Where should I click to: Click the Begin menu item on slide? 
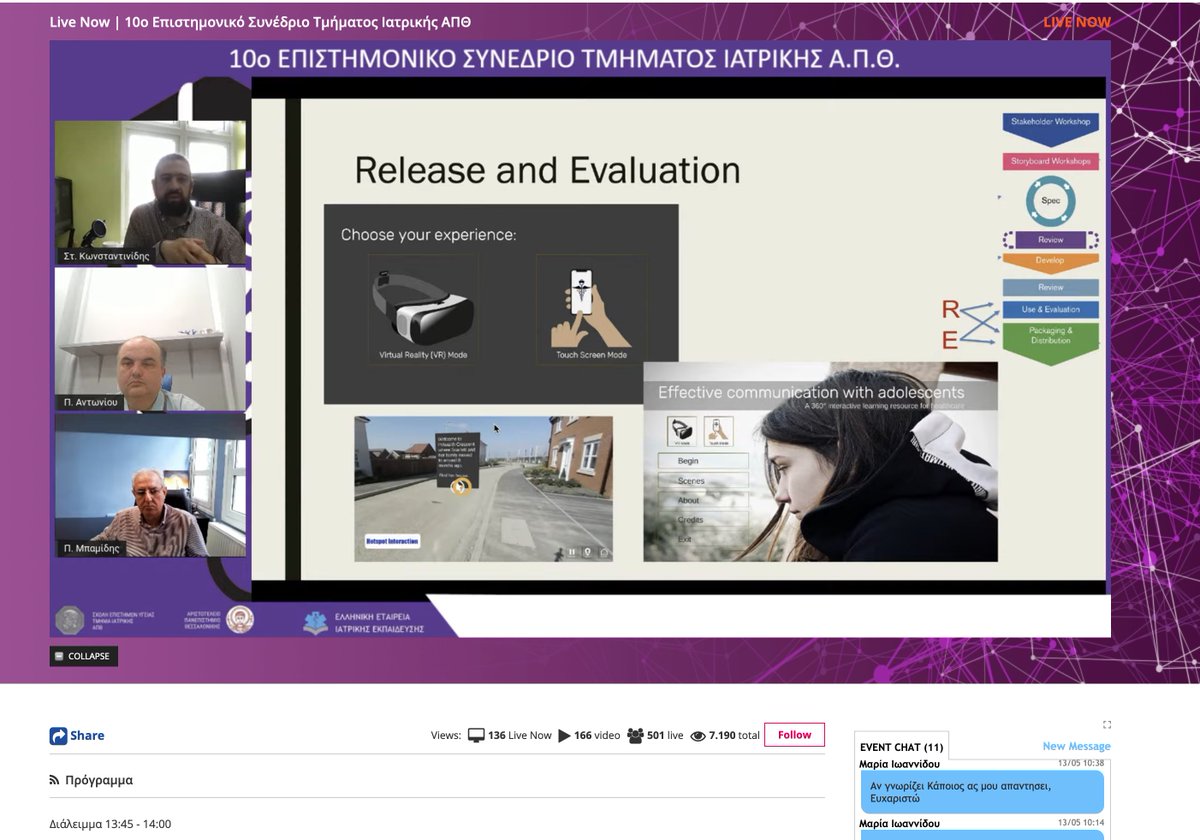tap(703, 461)
